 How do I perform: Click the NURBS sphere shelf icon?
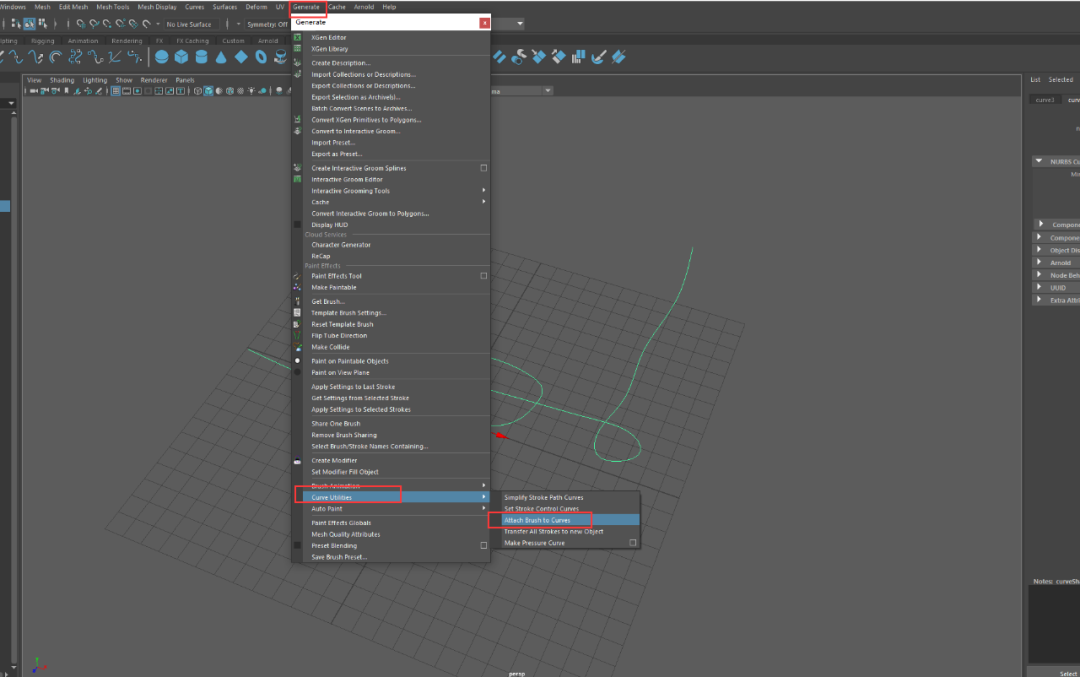[161, 56]
